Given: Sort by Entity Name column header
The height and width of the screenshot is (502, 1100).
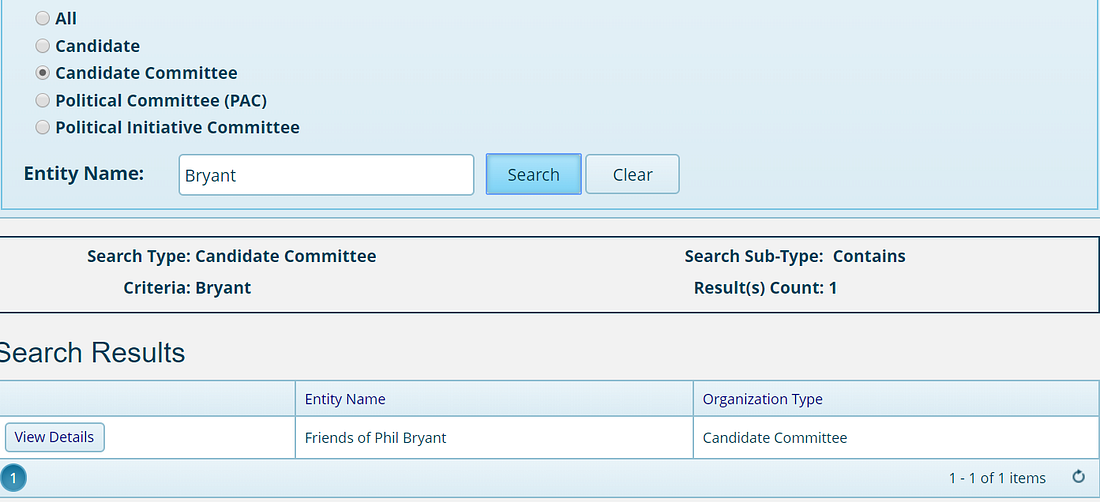Looking at the screenshot, I should pyautogui.click(x=345, y=399).
